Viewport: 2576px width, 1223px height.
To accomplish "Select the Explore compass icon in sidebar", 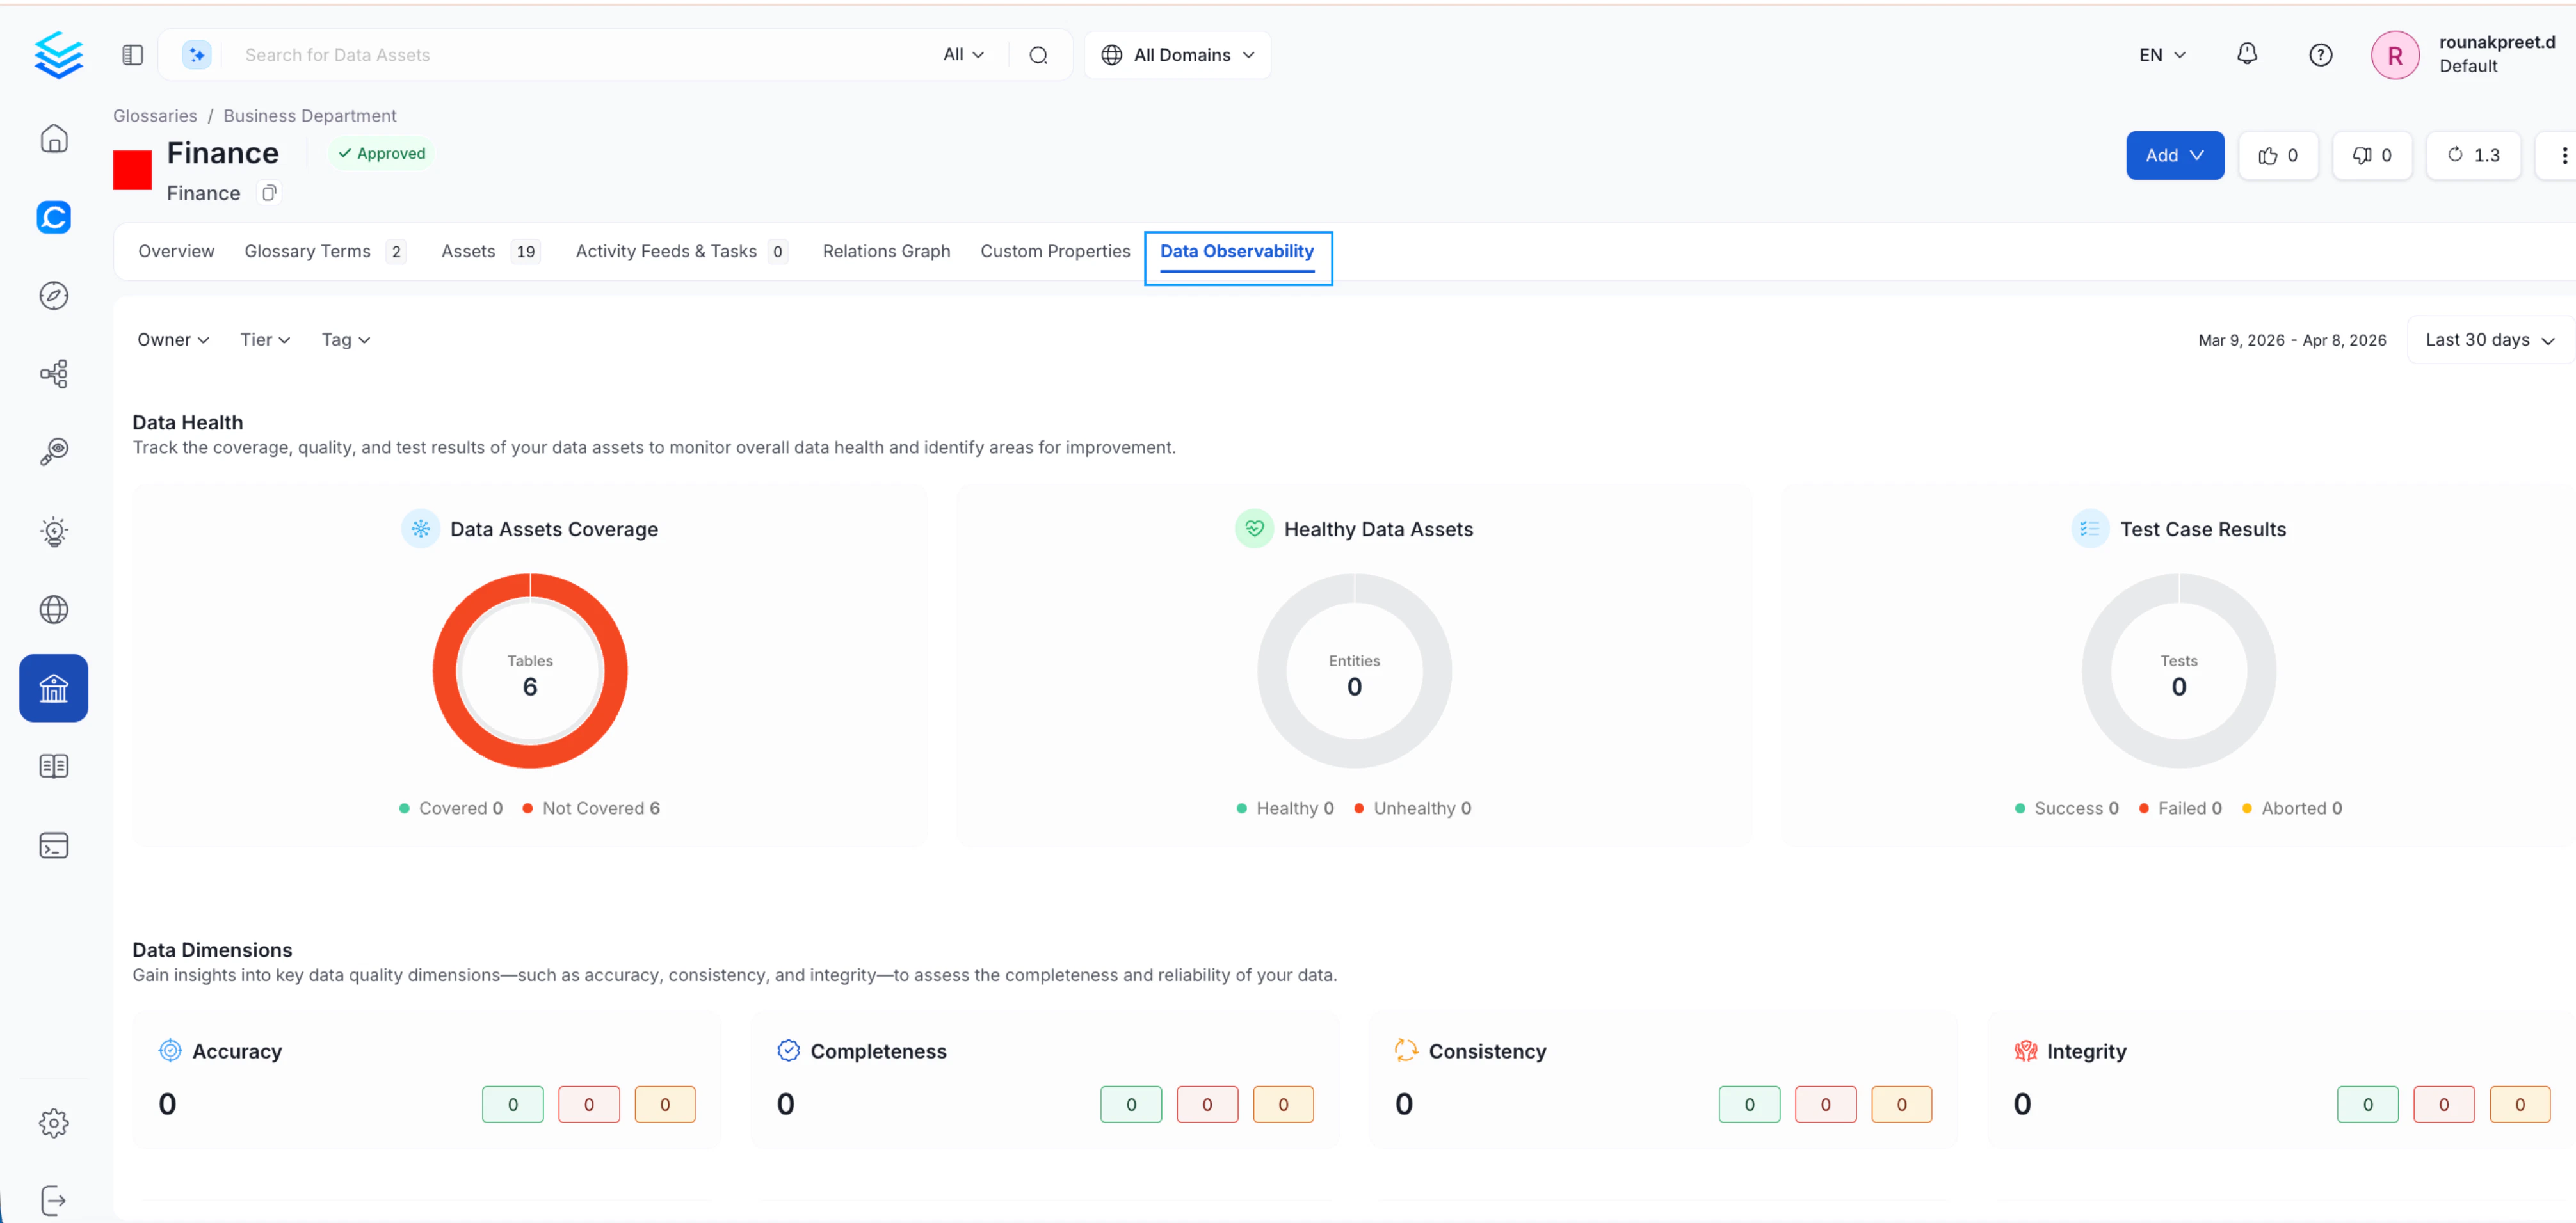I will pos(53,295).
